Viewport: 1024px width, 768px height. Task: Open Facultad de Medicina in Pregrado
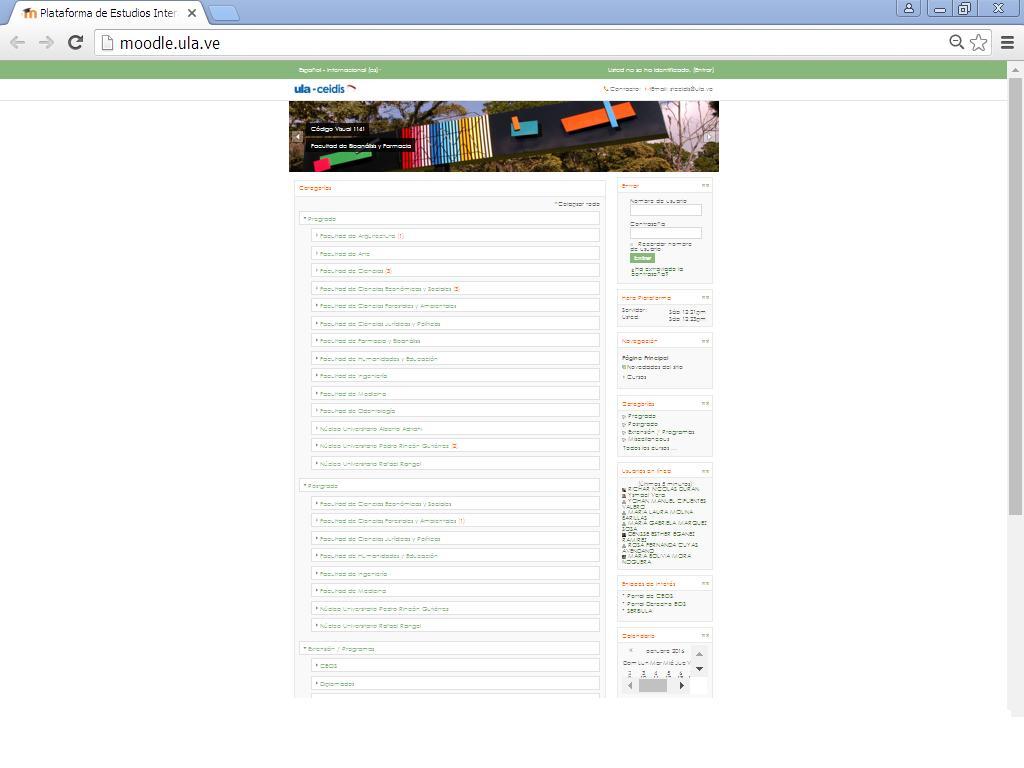click(353, 394)
